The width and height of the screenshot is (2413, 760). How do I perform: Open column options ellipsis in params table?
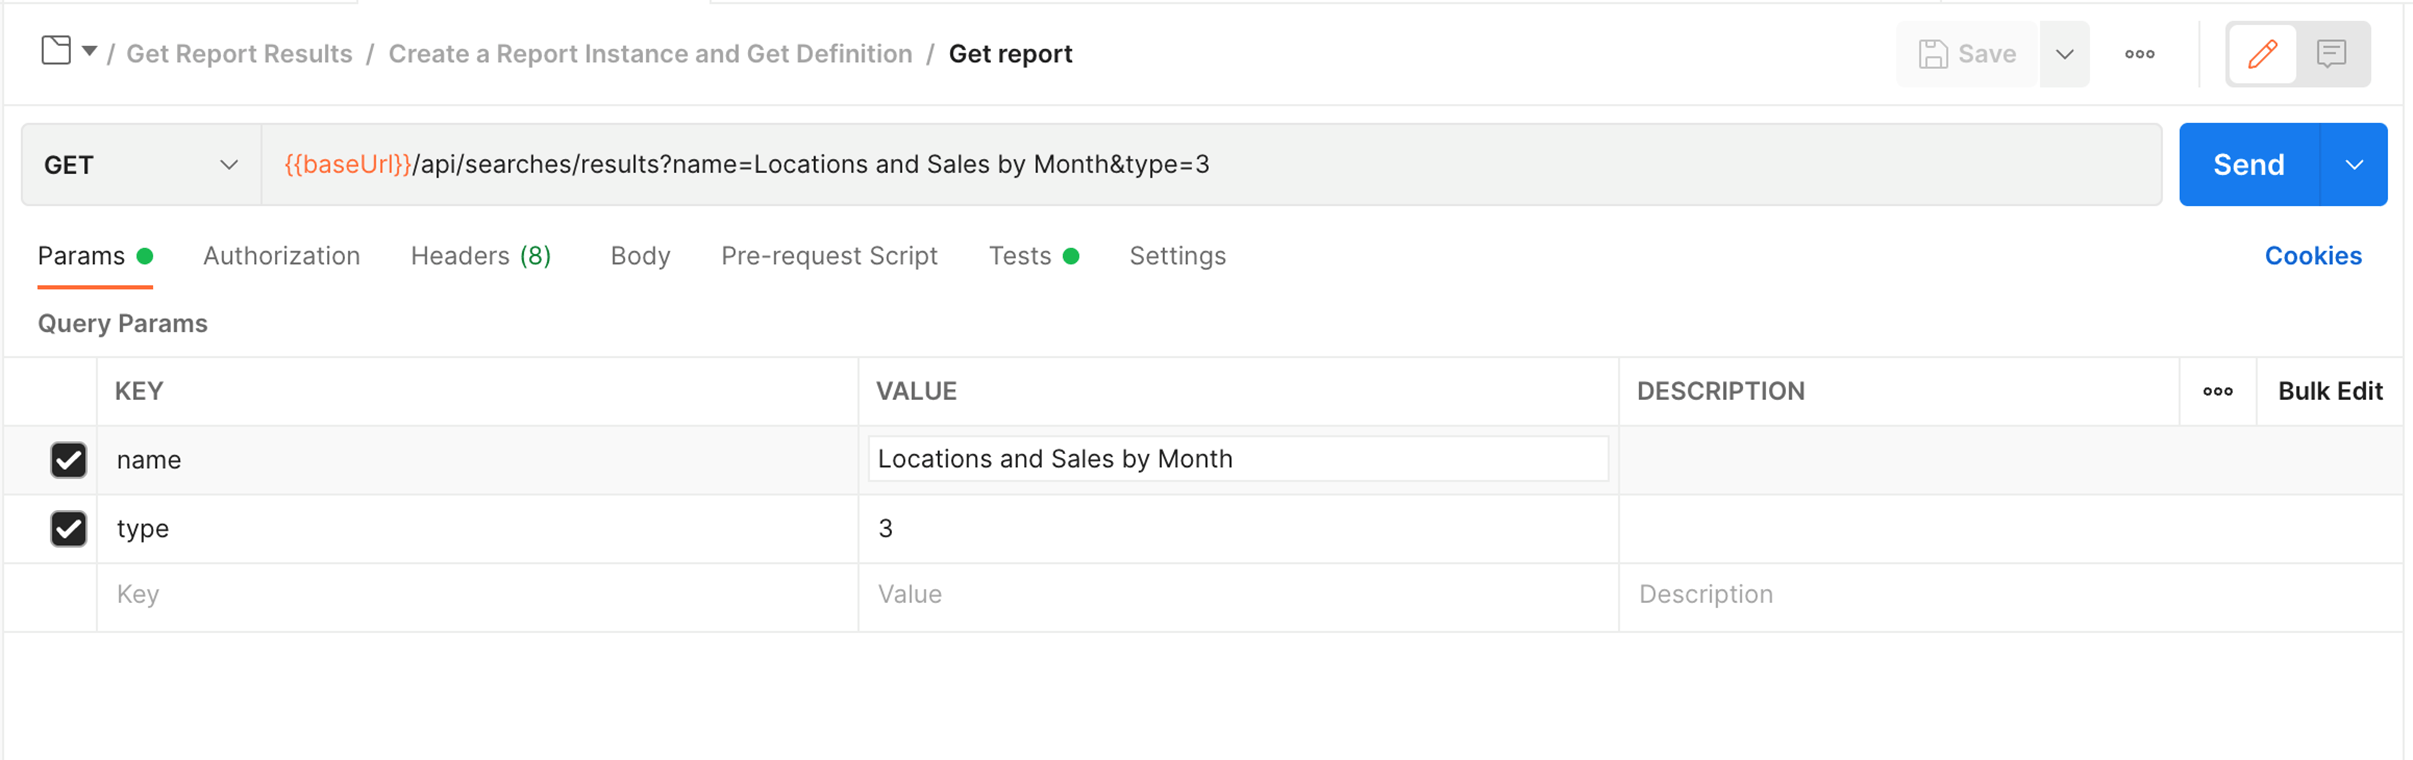tap(2217, 391)
